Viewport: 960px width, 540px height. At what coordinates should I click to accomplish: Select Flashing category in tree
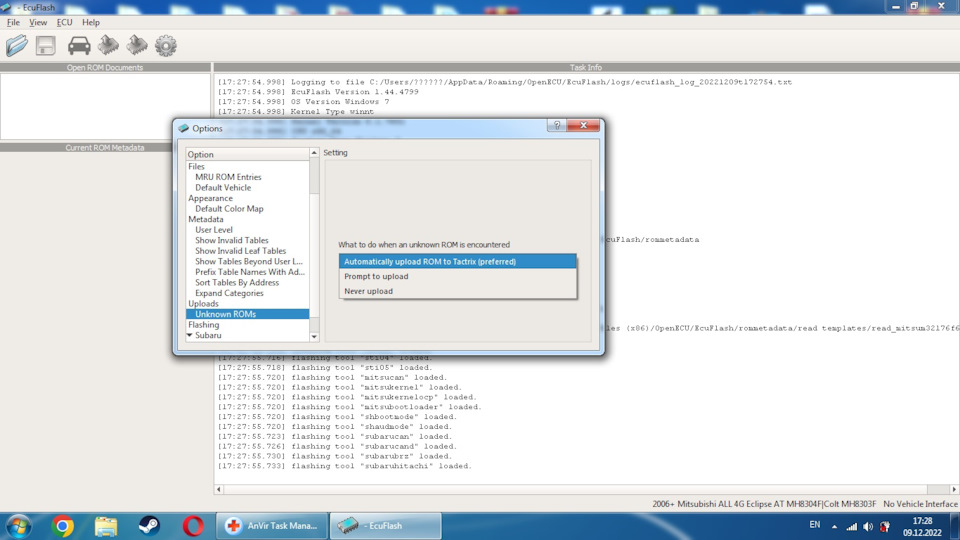point(203,324)
